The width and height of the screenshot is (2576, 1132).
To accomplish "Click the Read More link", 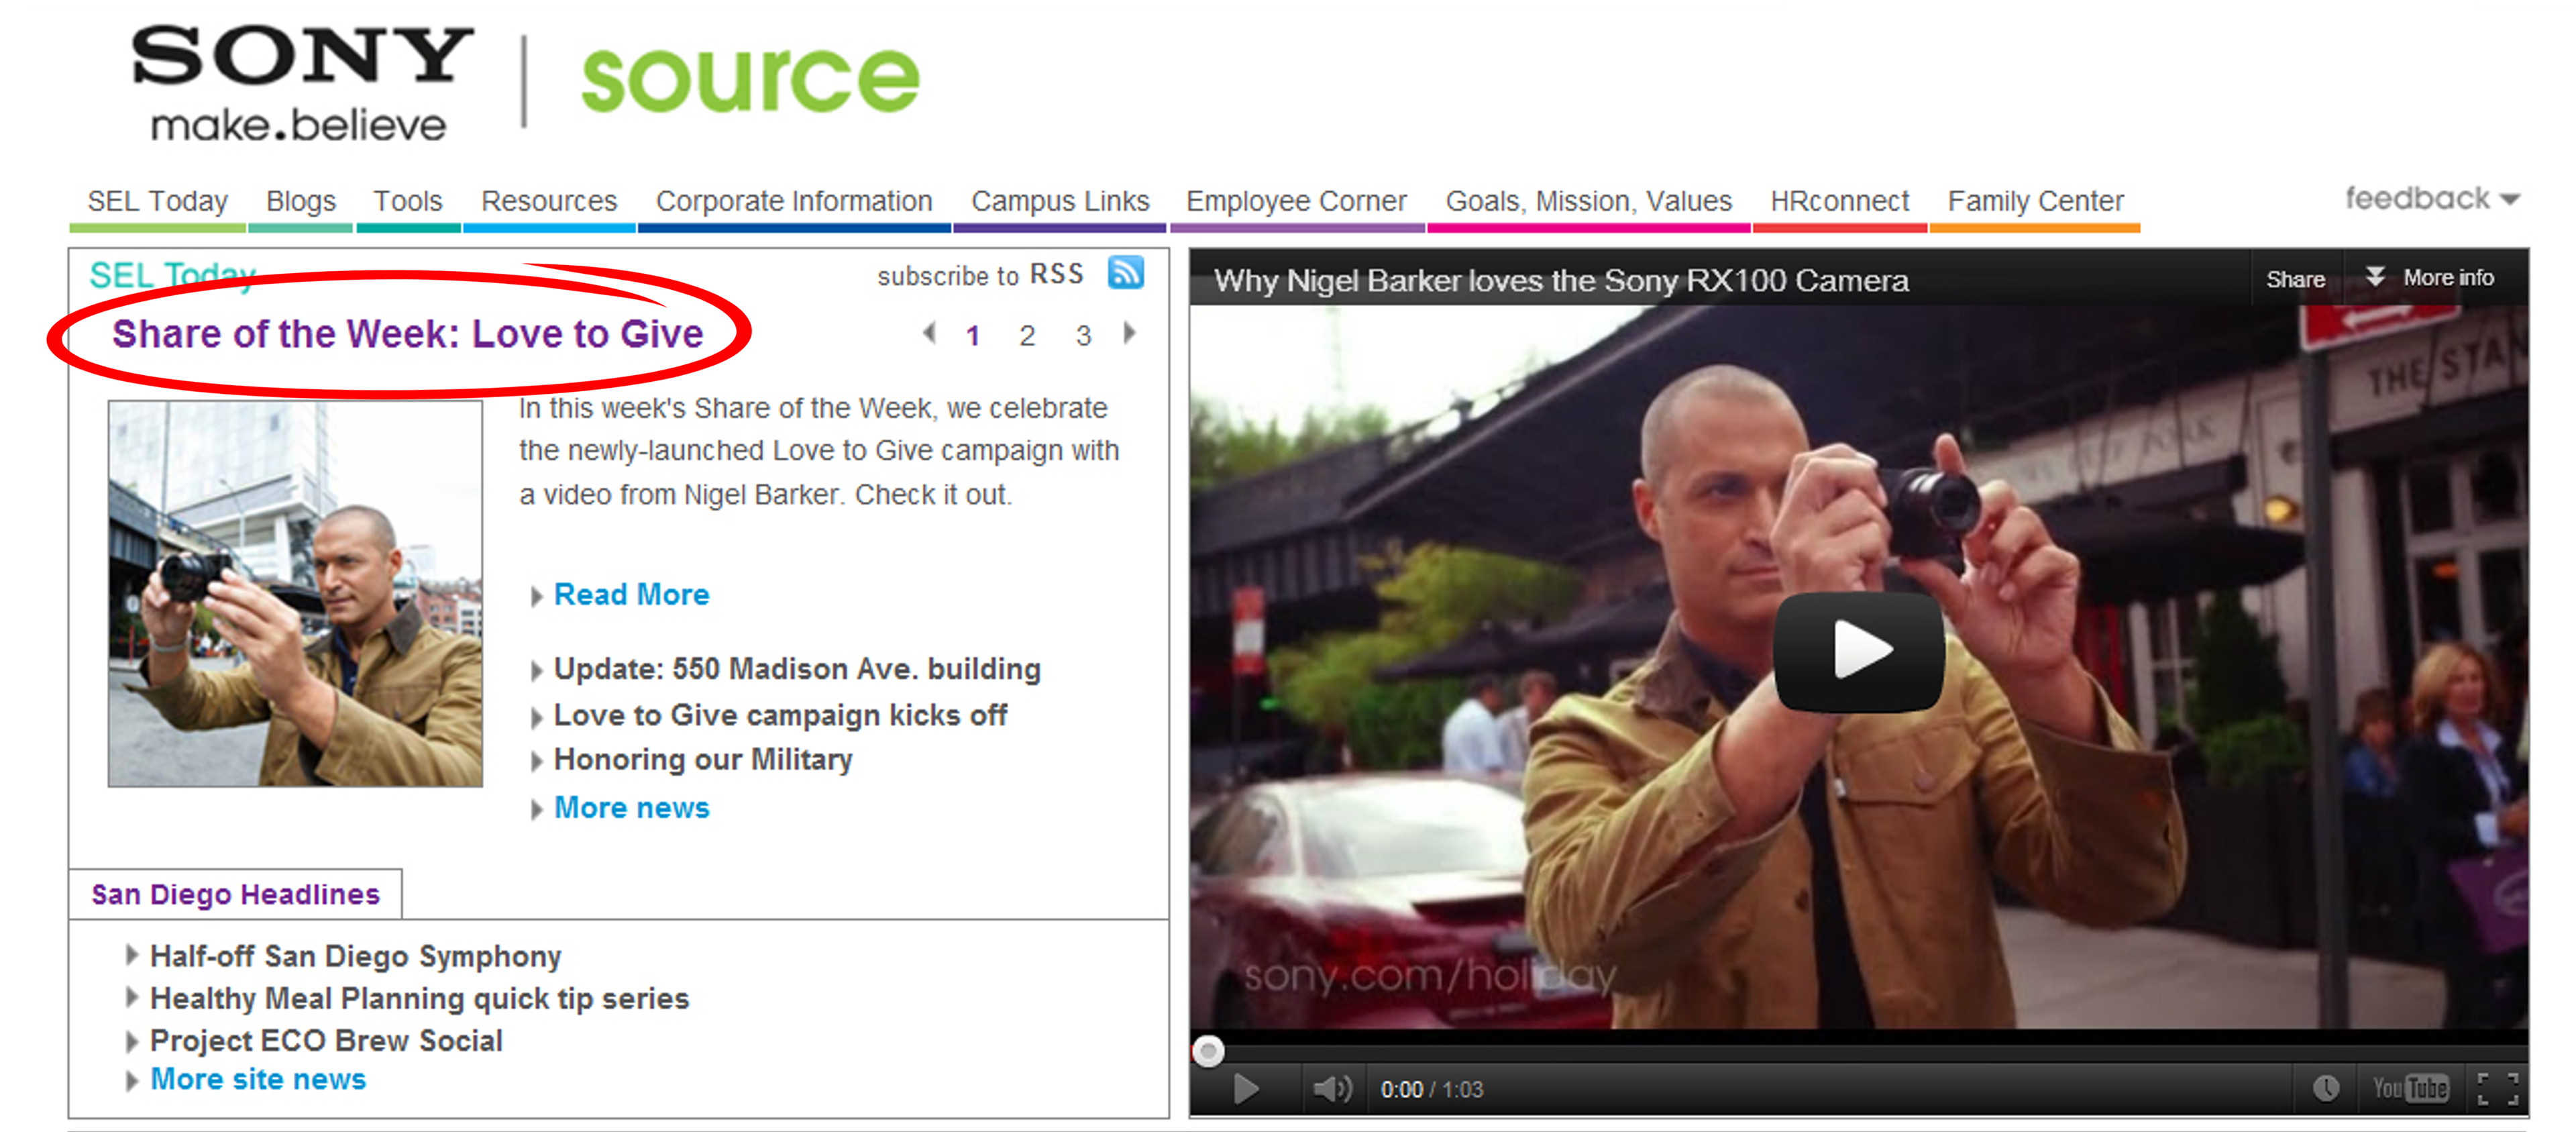I will pos(631,595).
